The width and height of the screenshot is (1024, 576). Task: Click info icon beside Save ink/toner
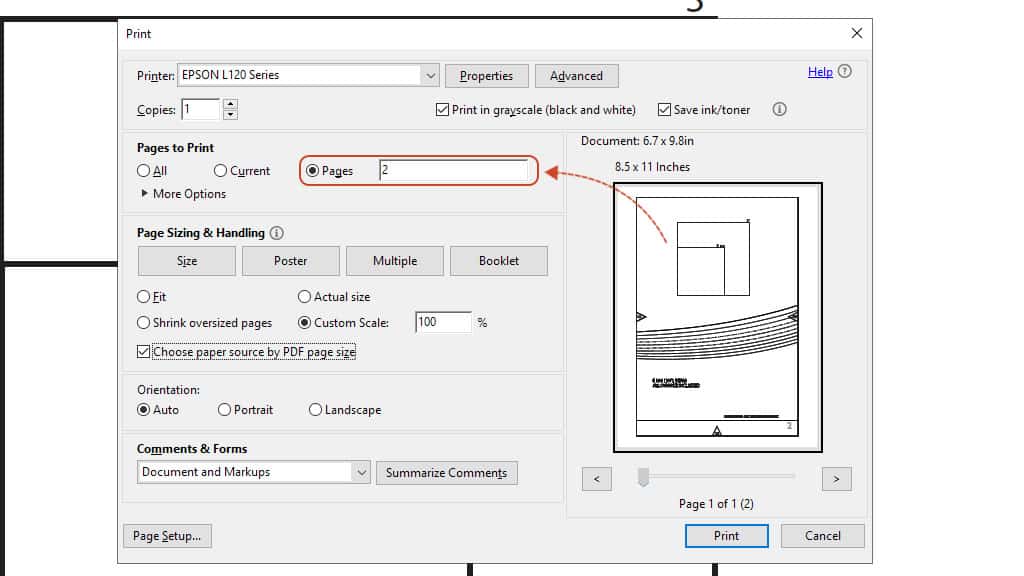coord(780,110)
